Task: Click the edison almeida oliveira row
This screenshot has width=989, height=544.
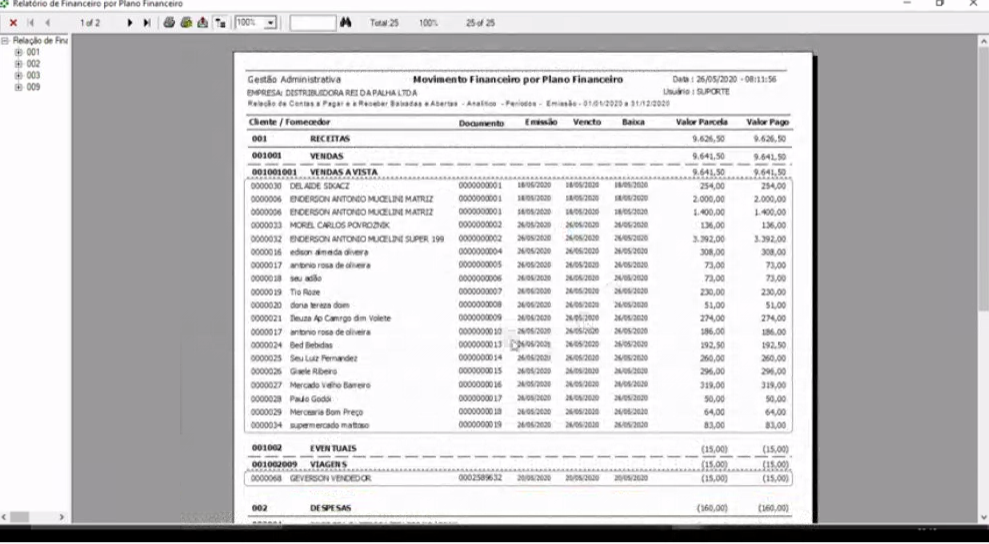Action: click(518, 252)
